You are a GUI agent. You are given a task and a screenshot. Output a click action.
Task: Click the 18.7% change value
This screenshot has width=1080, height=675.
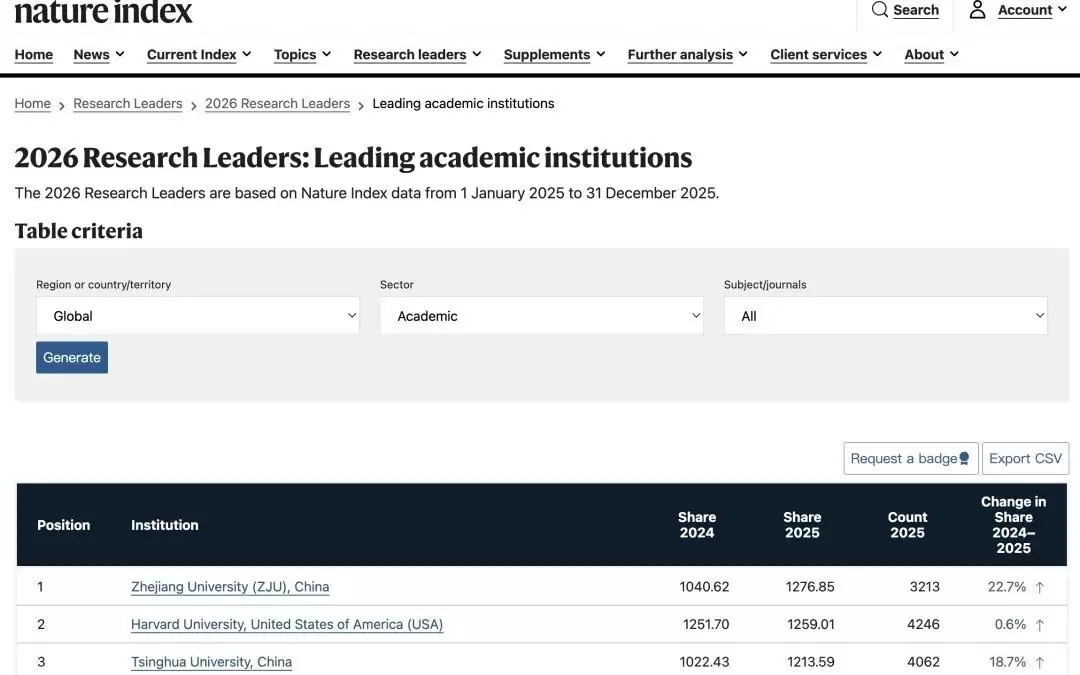tap(1008, 662)
